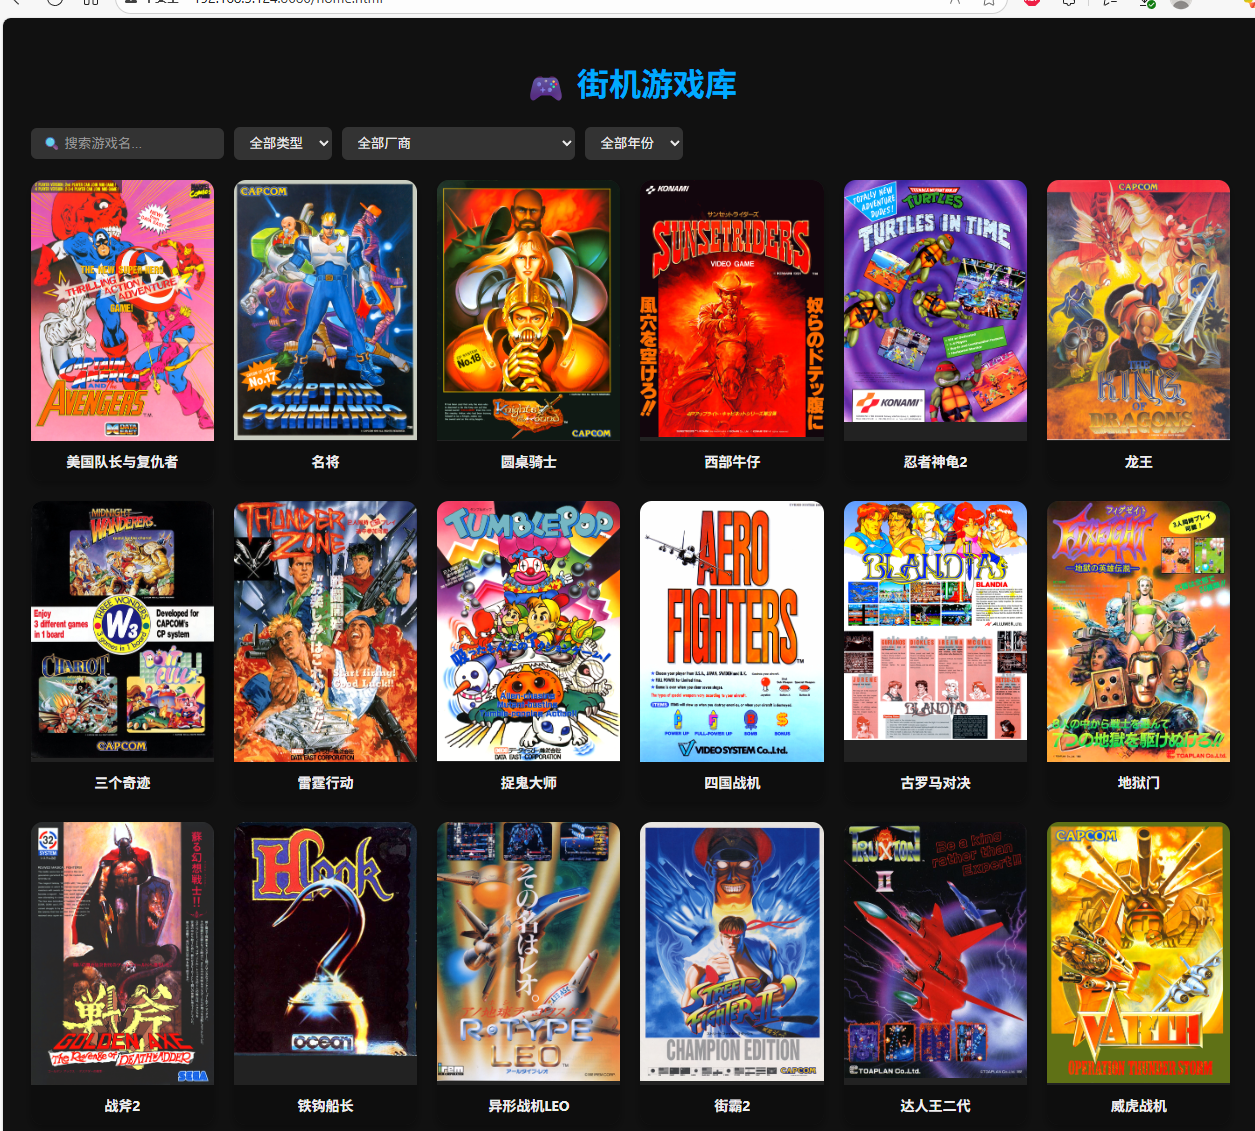Click the Sunset Riders poster image

pyautogui.click(x=732, y=310)
